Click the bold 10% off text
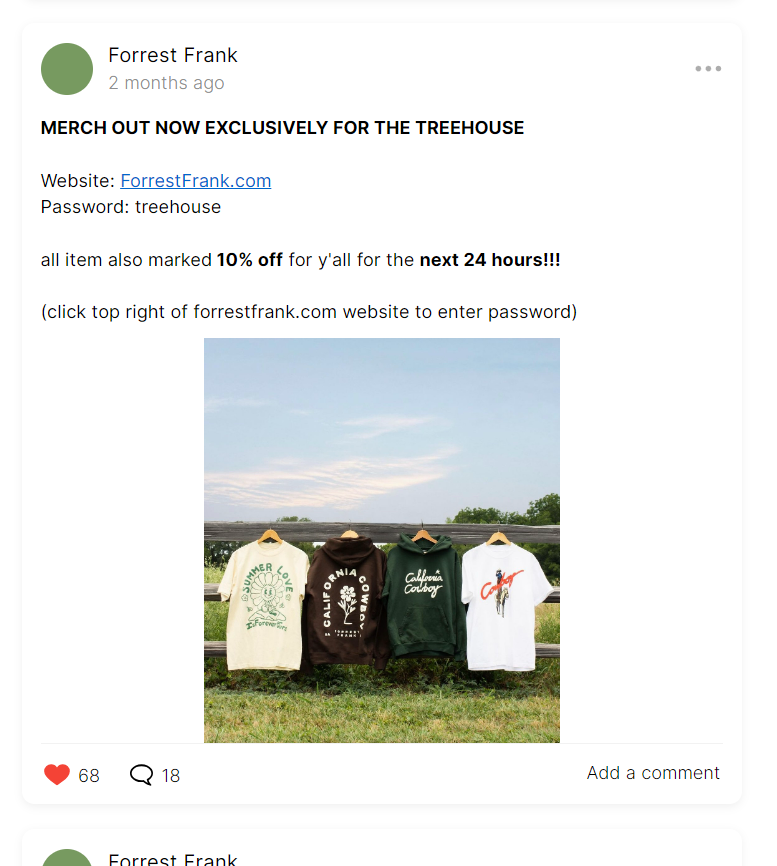This screenshot has height=866, width=777. coord(250,260)
